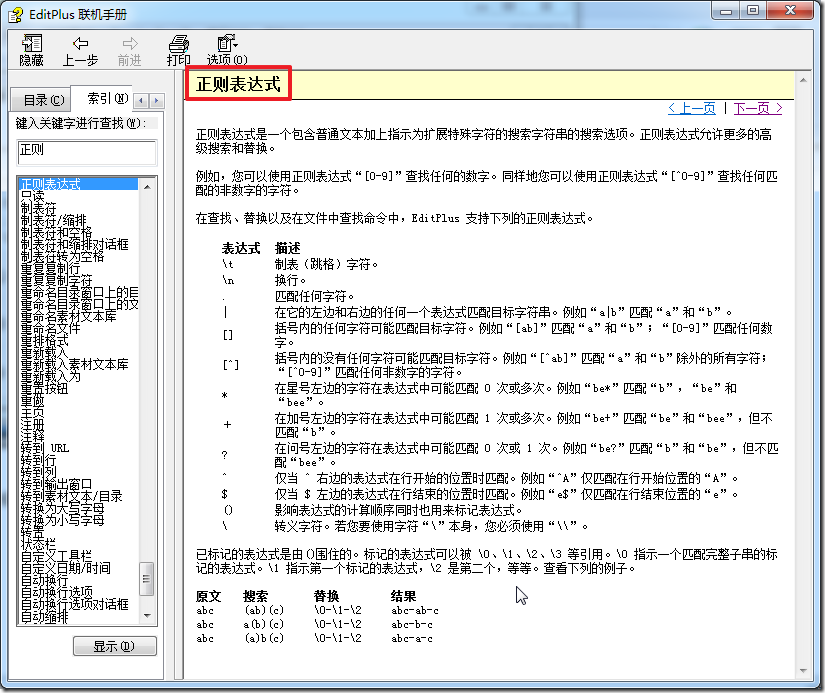Select index entry 制表符/缩排
Viewport: 825px width, 693px height.
53,220
